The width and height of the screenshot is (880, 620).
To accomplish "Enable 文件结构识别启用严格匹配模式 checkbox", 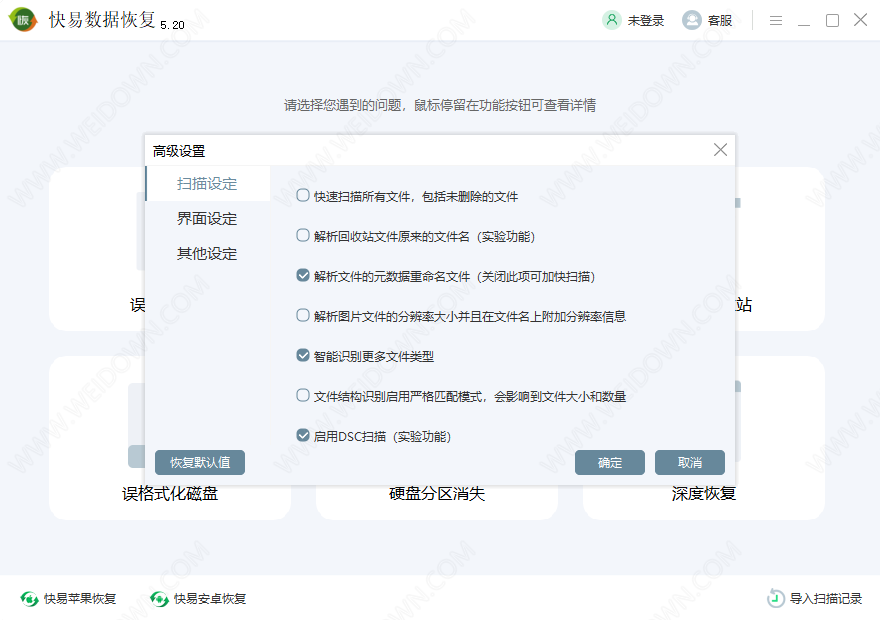I will (303, 395).
